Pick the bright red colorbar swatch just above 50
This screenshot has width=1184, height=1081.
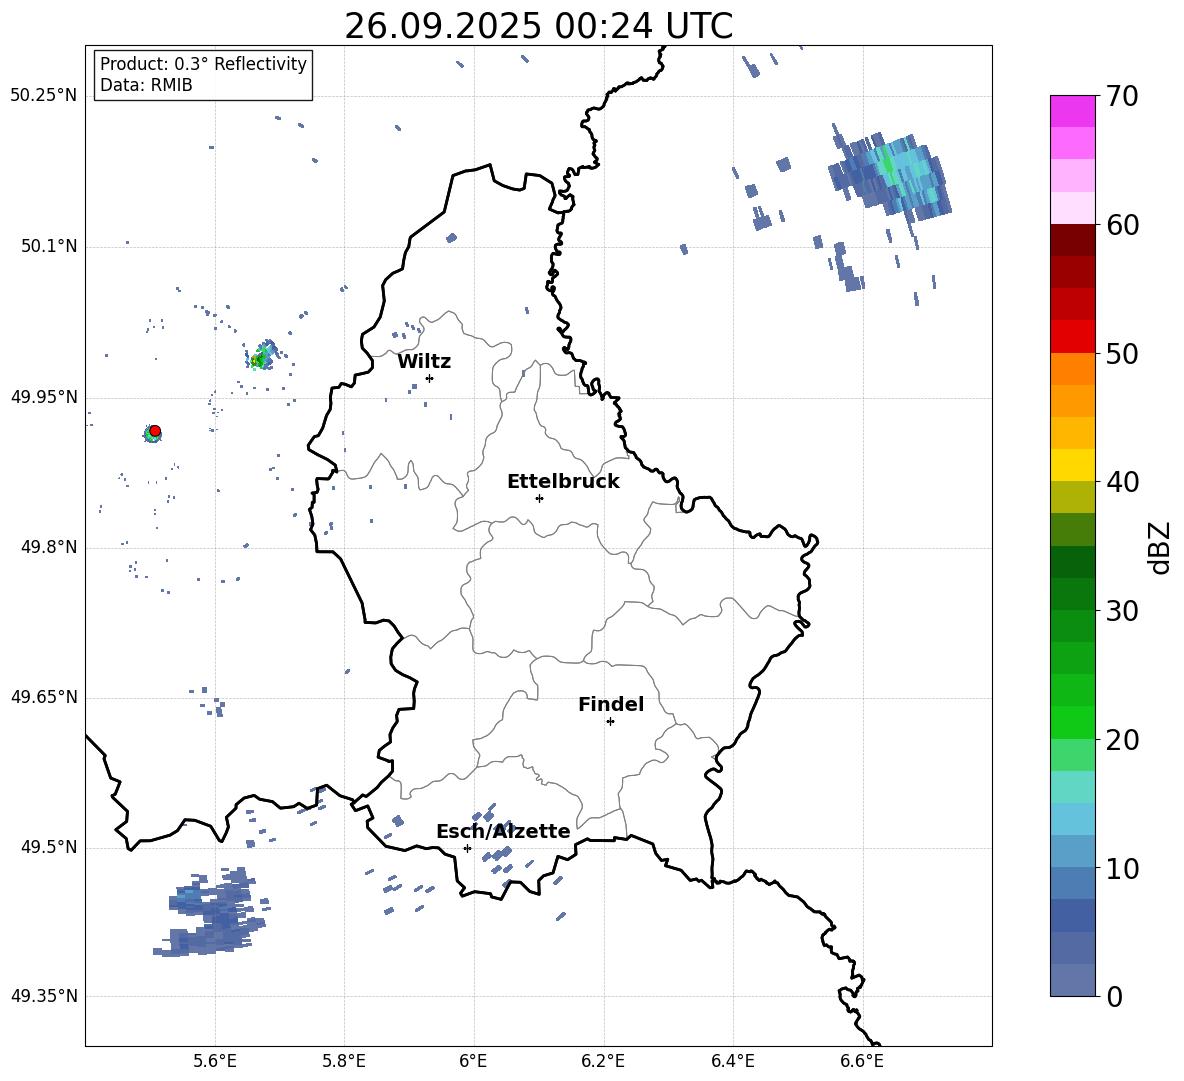tap(1072, 336)
